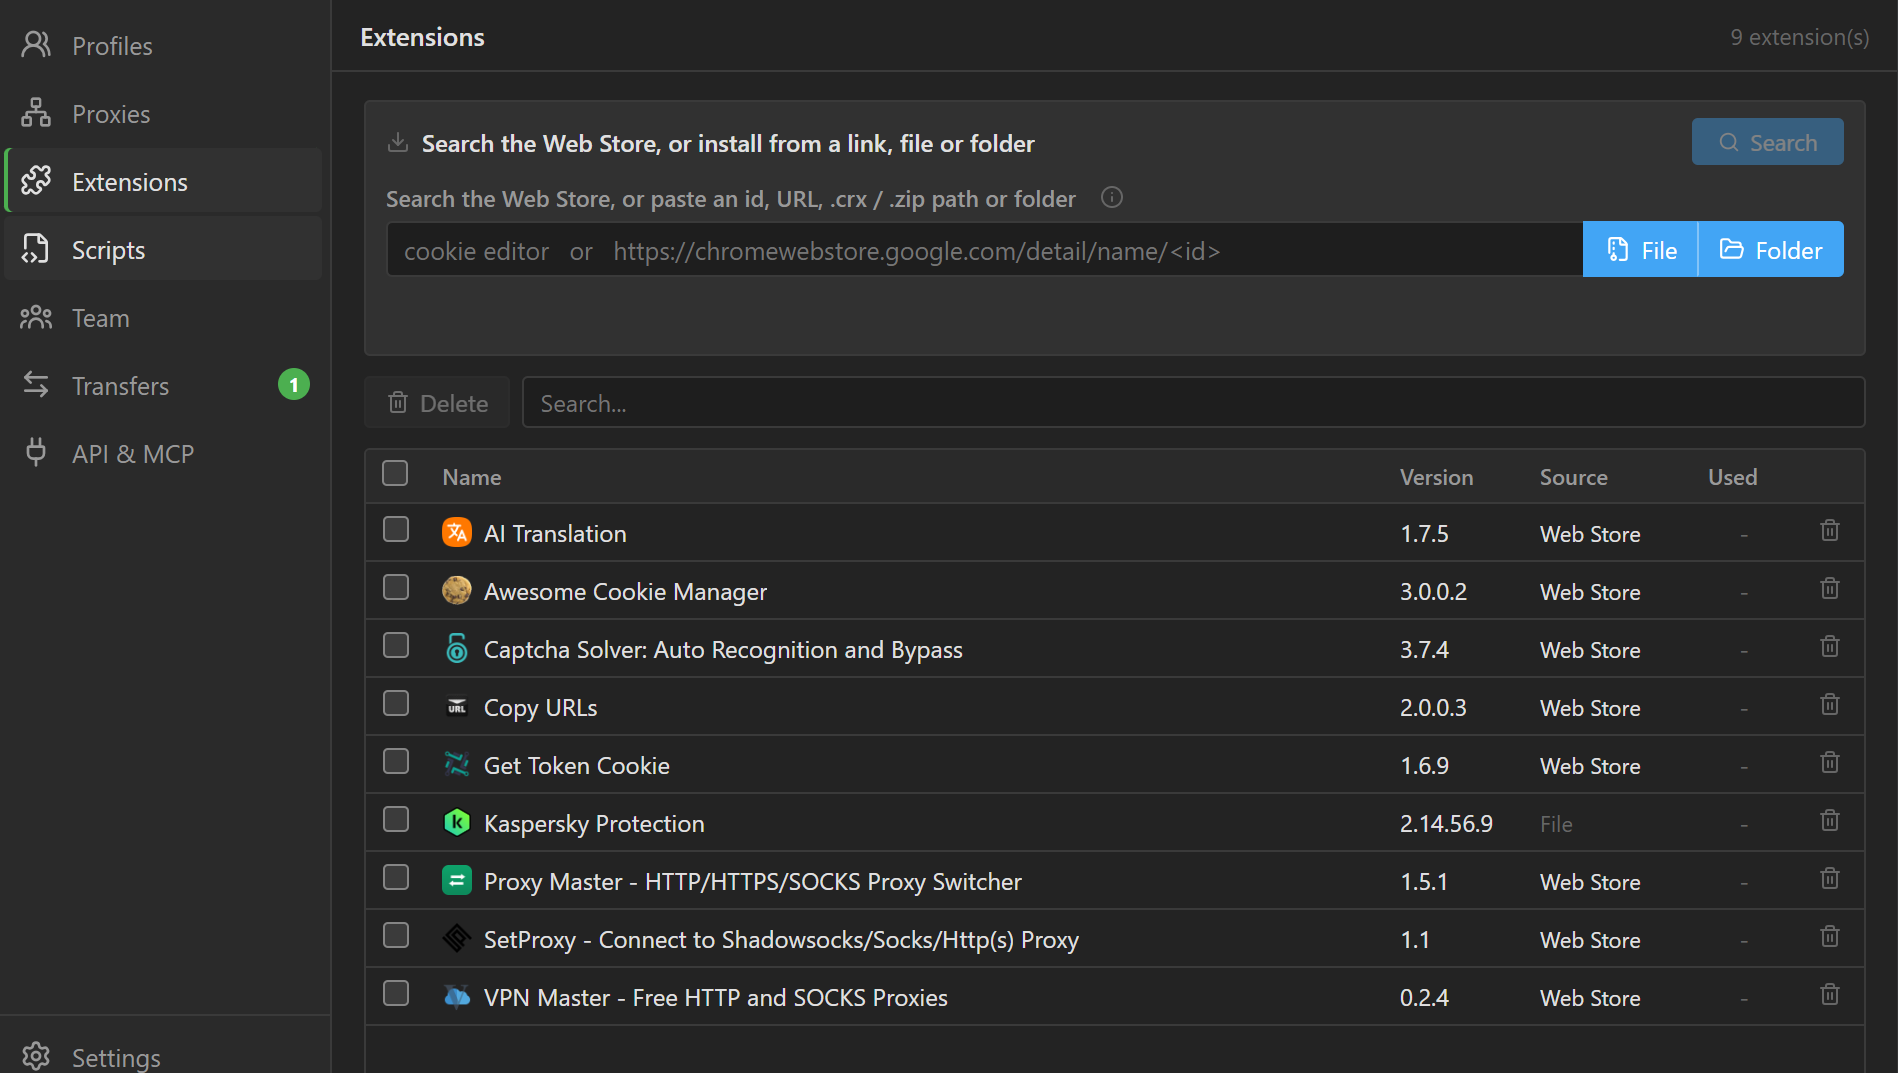This screenshot has width=1898, height=1073.
Task: Click the Search button for Web Store
Action: pos(1767,142)
